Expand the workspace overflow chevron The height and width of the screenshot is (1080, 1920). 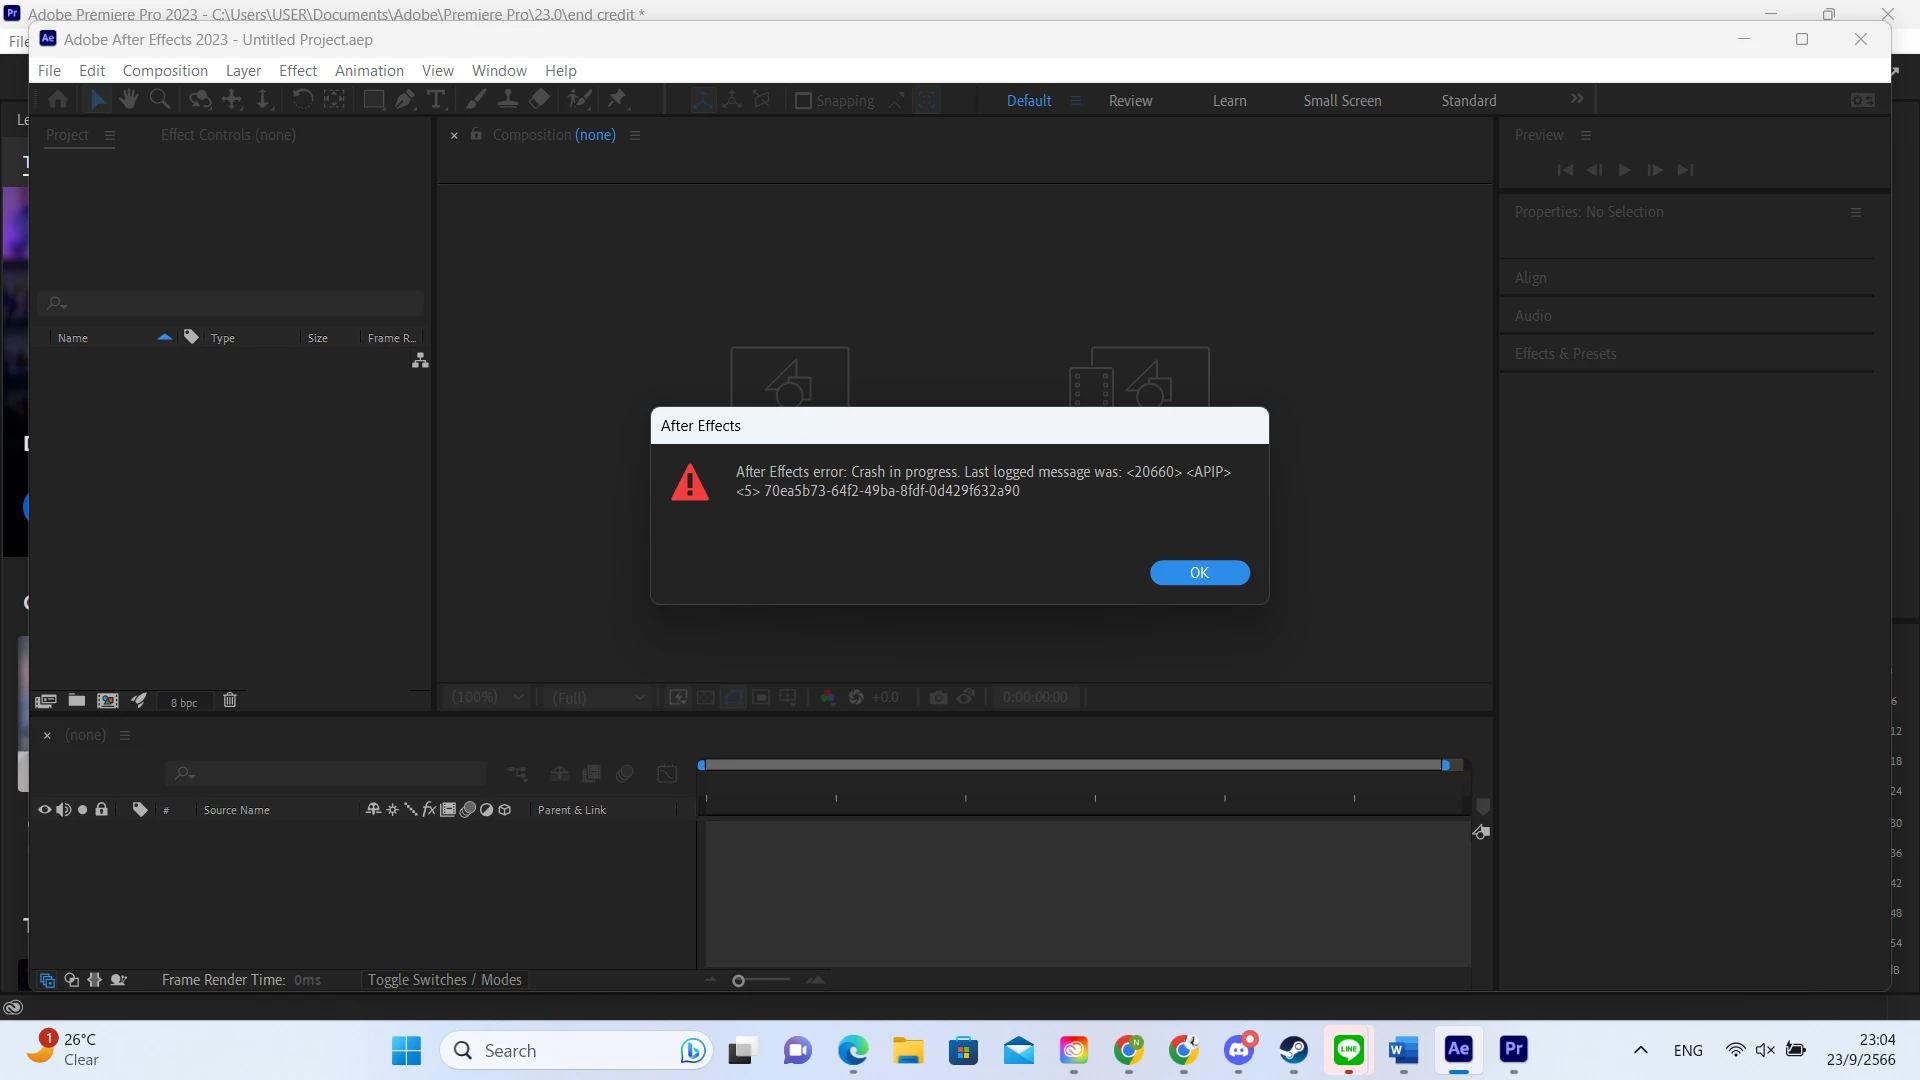click(x=1577, y=99)
